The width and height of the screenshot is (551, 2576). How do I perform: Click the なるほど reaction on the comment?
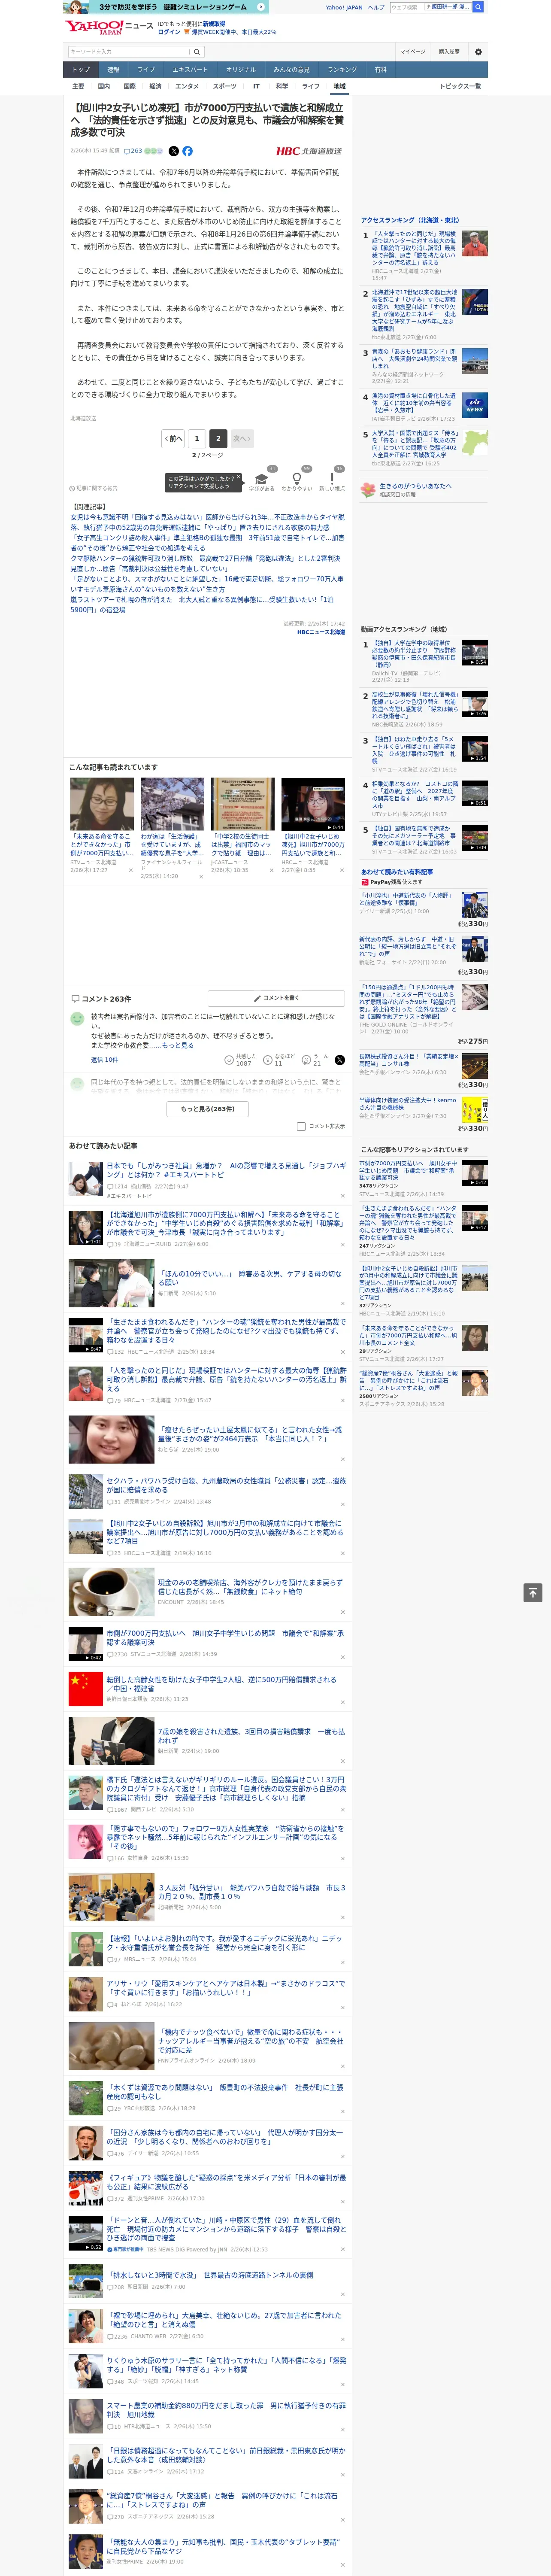click(278, 1060)
